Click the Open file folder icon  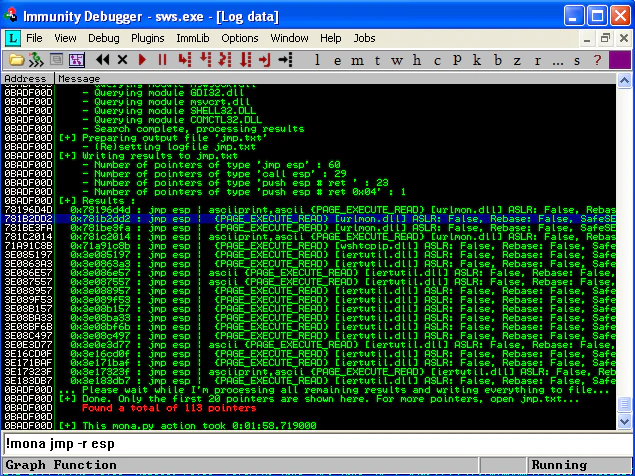pos(17,60)
